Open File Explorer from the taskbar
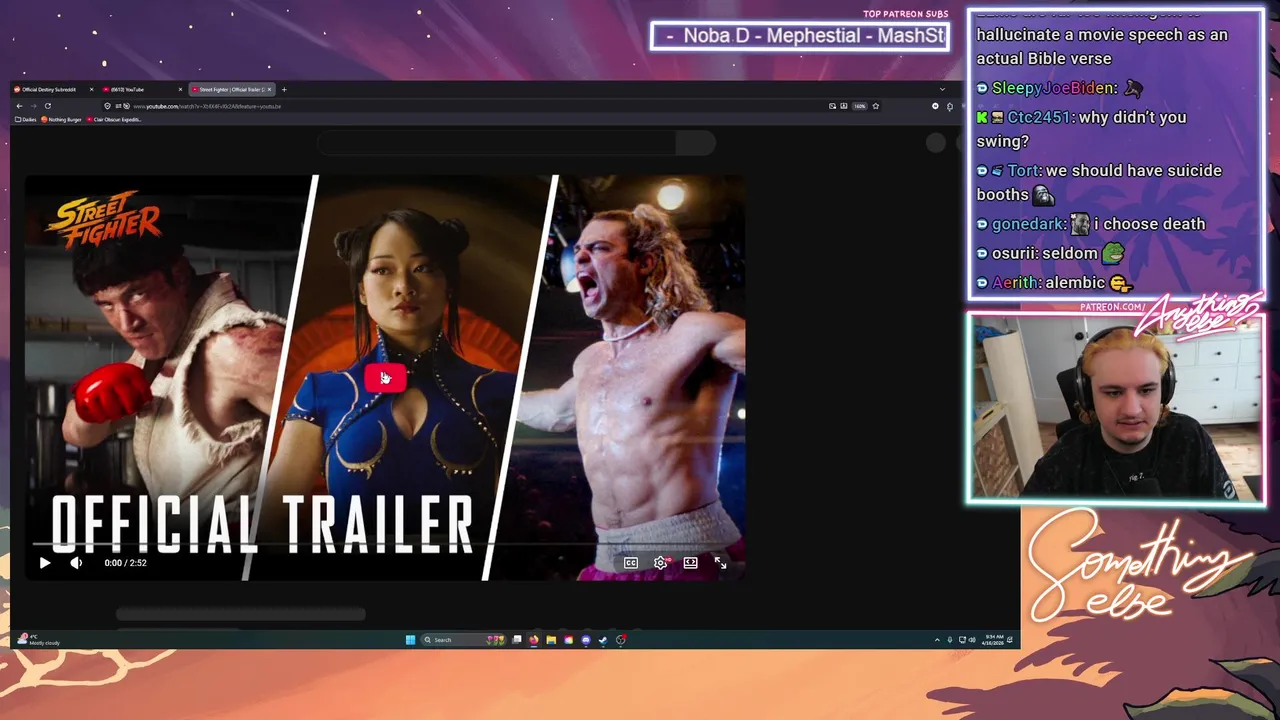 tap(551, 640)
